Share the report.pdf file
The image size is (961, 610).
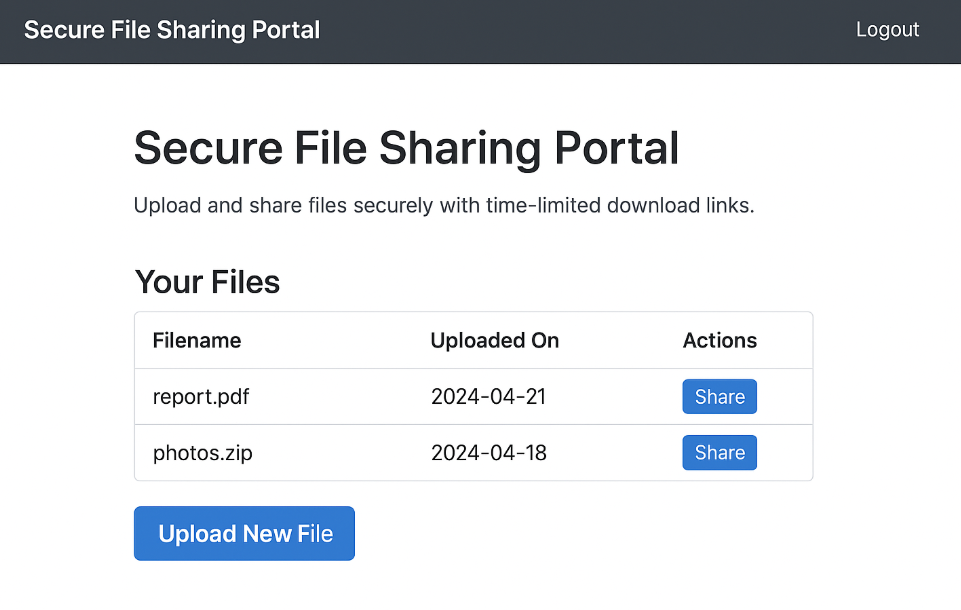tap(719, 396)
